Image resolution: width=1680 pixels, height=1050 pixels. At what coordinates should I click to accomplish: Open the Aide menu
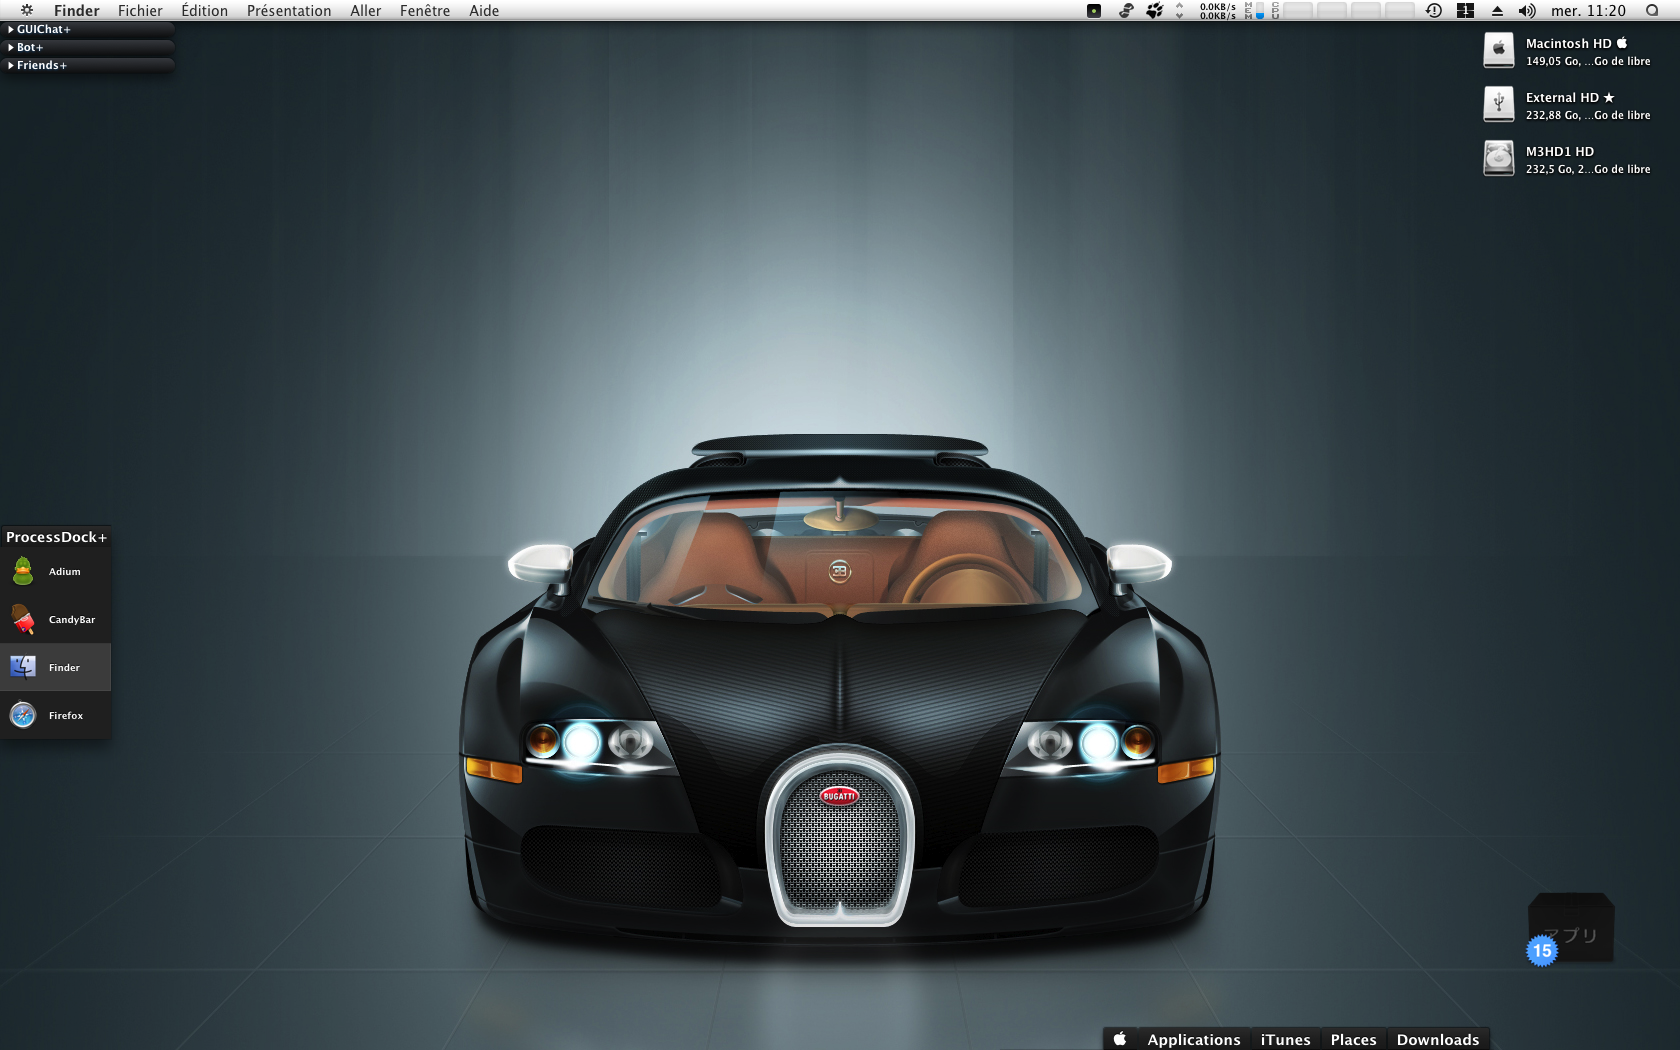coord(484,11)
